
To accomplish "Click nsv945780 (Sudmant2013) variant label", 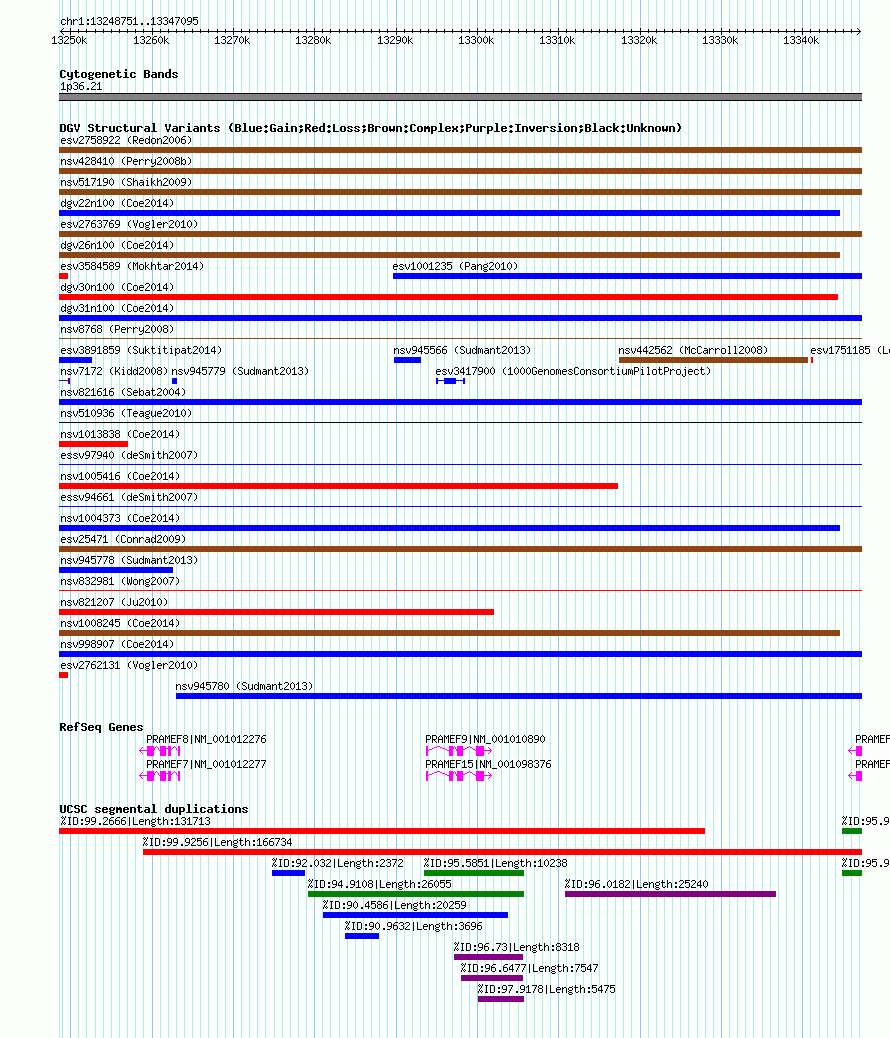I will [244, 686].
